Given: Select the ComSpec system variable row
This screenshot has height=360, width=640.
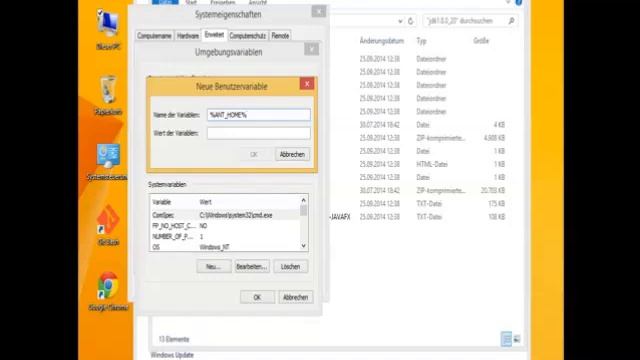Looking at the screenshot, I should coord(225,215).
